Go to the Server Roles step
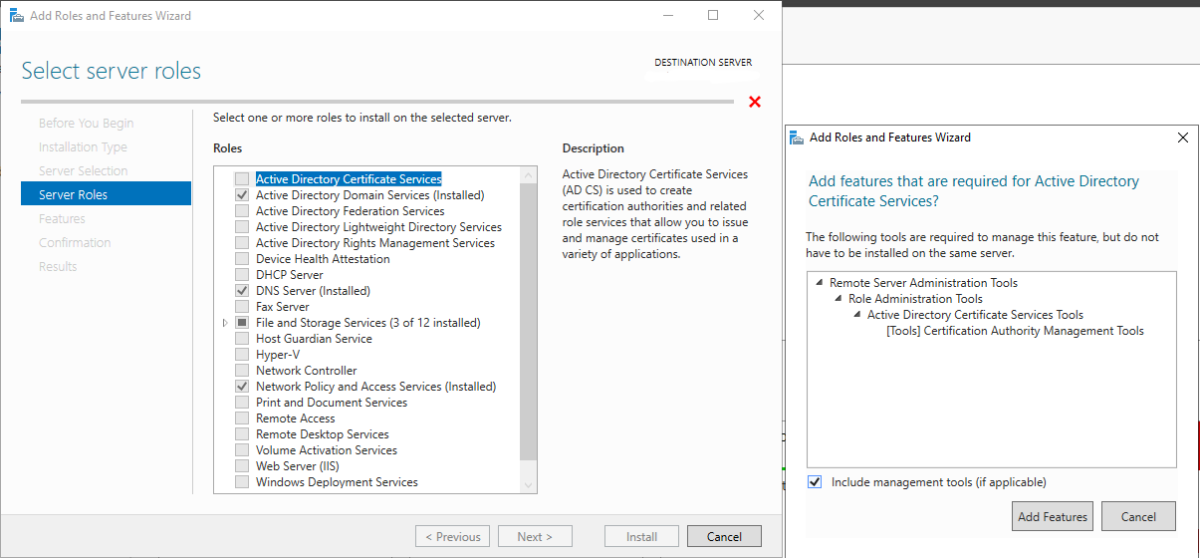Viewport: 1200px width, 558px height. point(73,195)
